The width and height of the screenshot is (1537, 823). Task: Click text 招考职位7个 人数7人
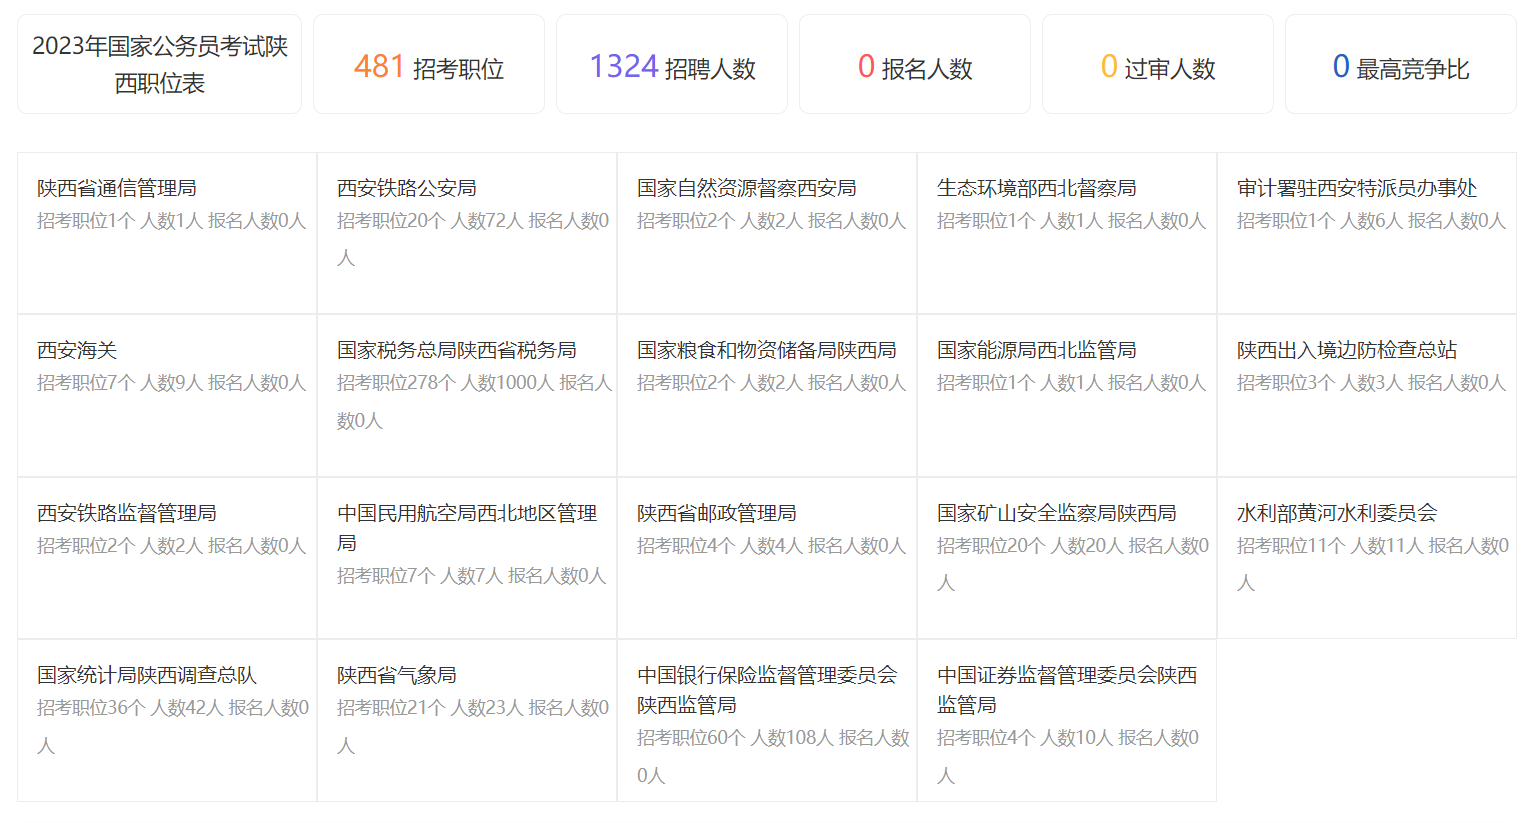point(420,576)
